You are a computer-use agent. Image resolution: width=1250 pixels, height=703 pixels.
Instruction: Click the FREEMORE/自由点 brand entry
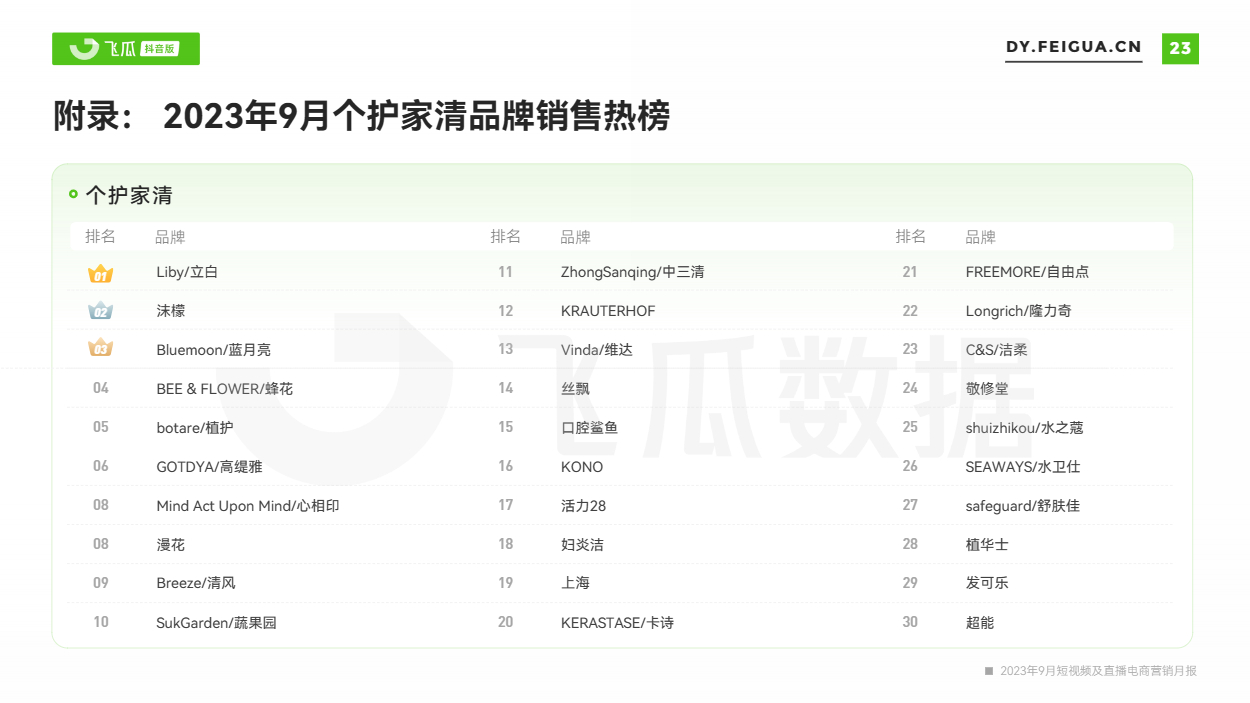tap(1027, 272)
